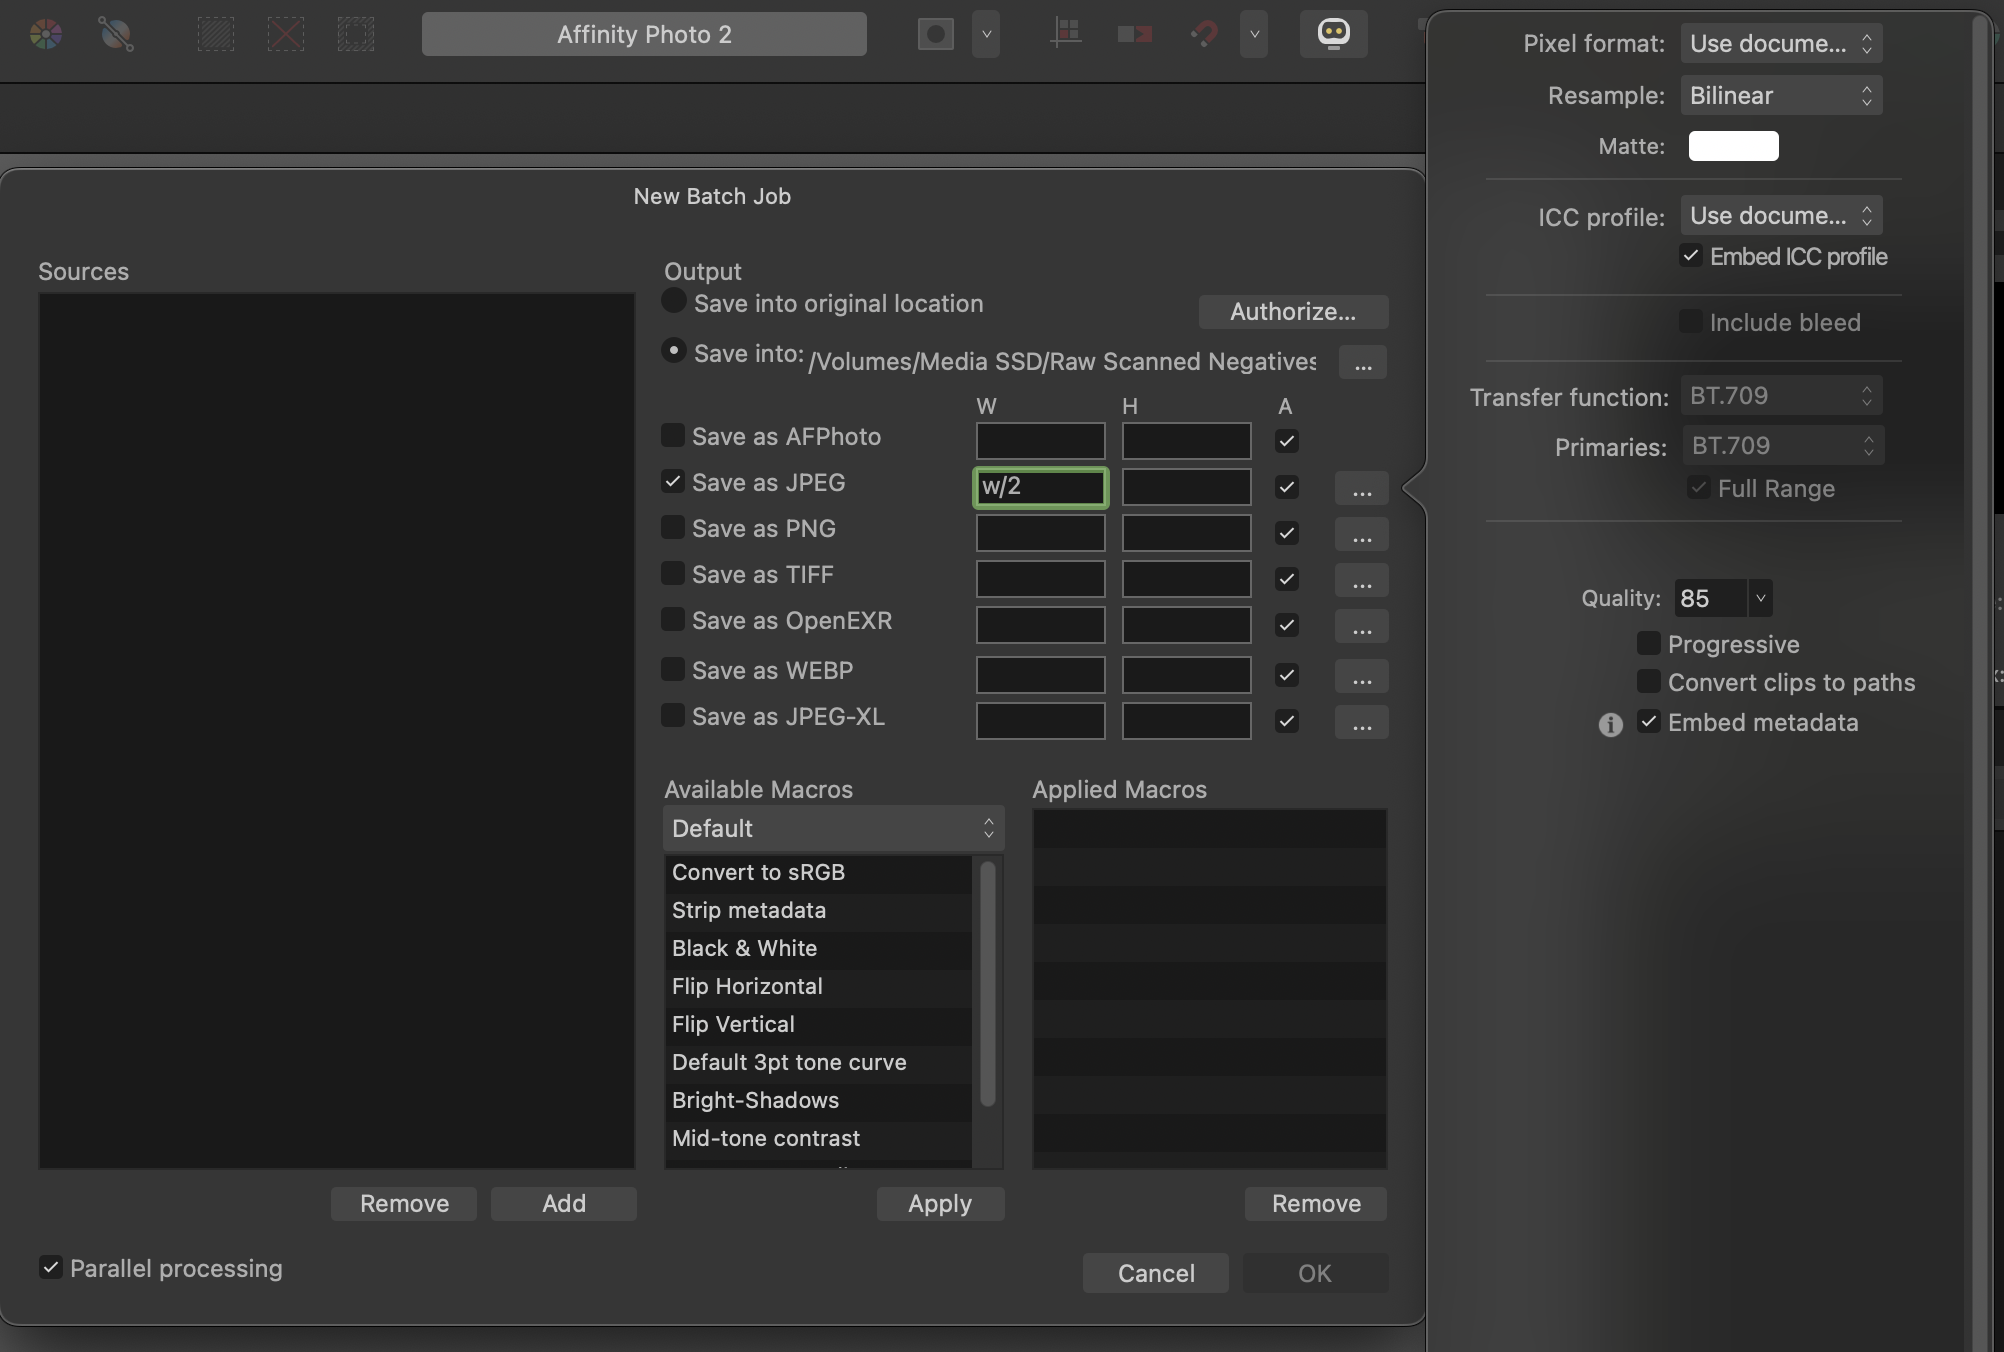Open the JPEG-XL export options ellipsis button
Image resolution: width=2004 pixels, height=1352 pixels.
(1362, 723)
